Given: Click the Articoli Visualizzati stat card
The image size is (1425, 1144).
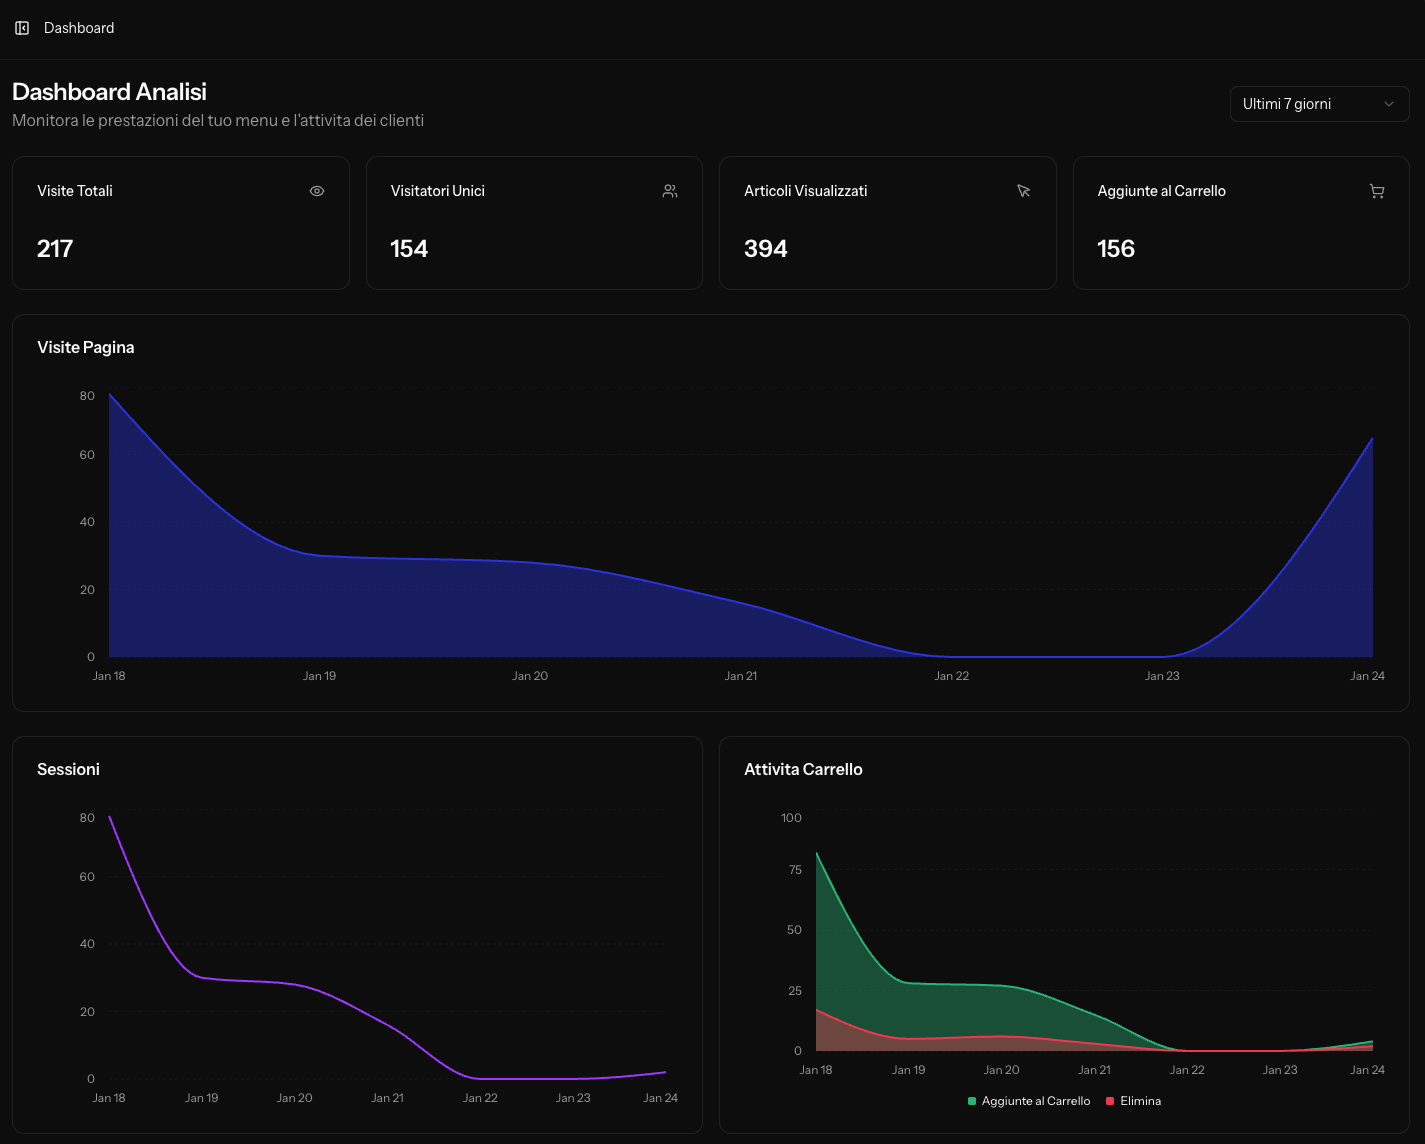Looking at the screenshot, I should 888,223.
